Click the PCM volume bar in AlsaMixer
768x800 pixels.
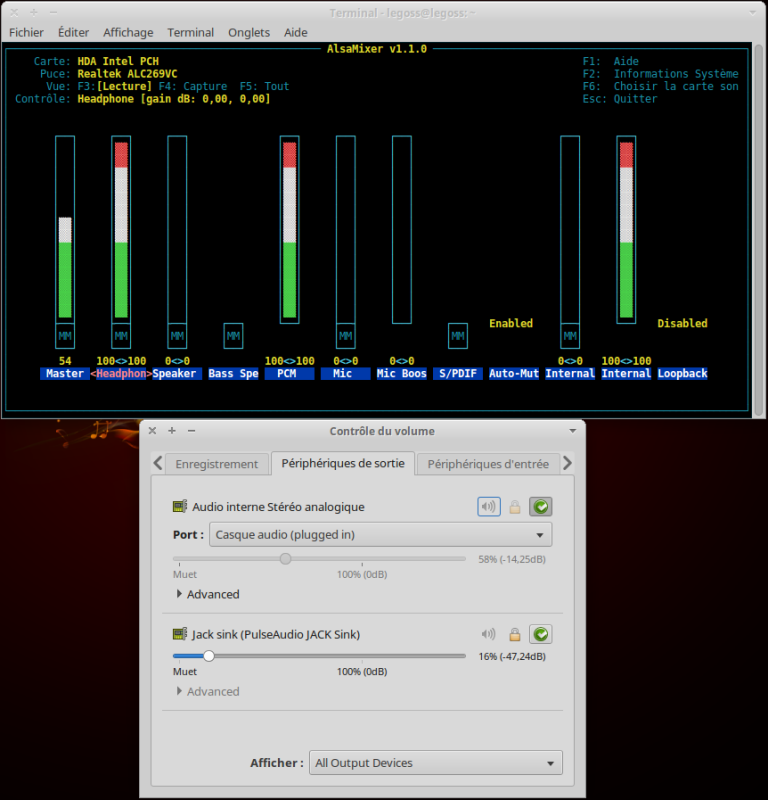pyautogui.click(x=289, y=230)
